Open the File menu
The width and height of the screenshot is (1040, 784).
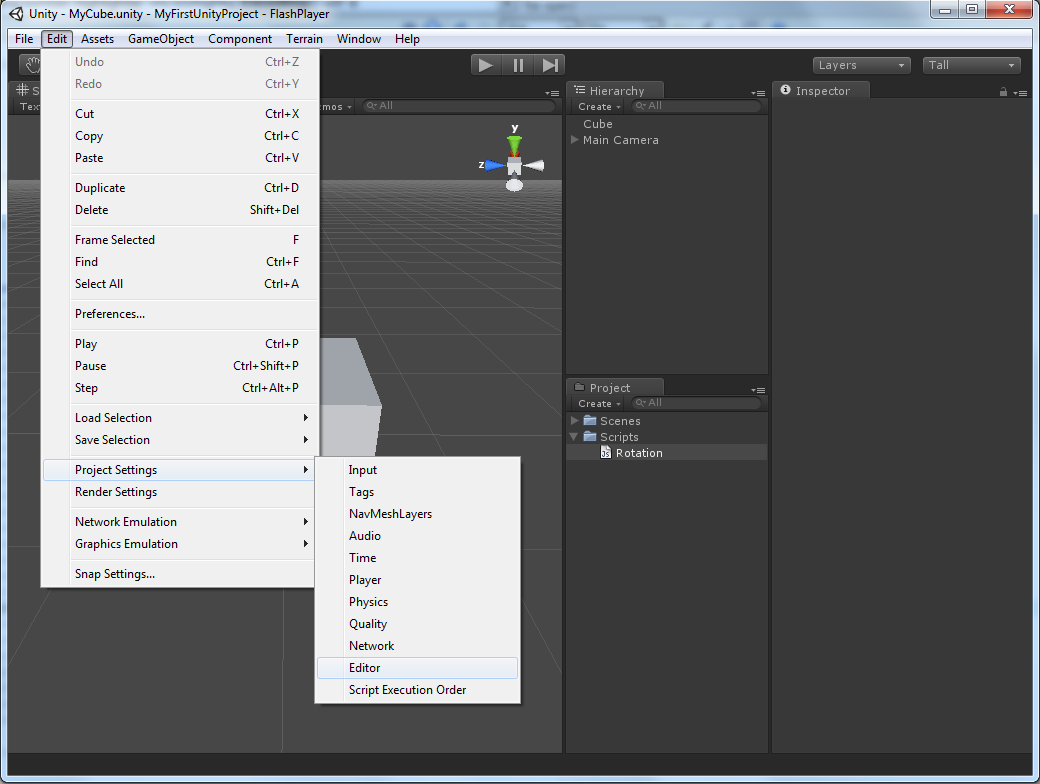coord(24,38)
